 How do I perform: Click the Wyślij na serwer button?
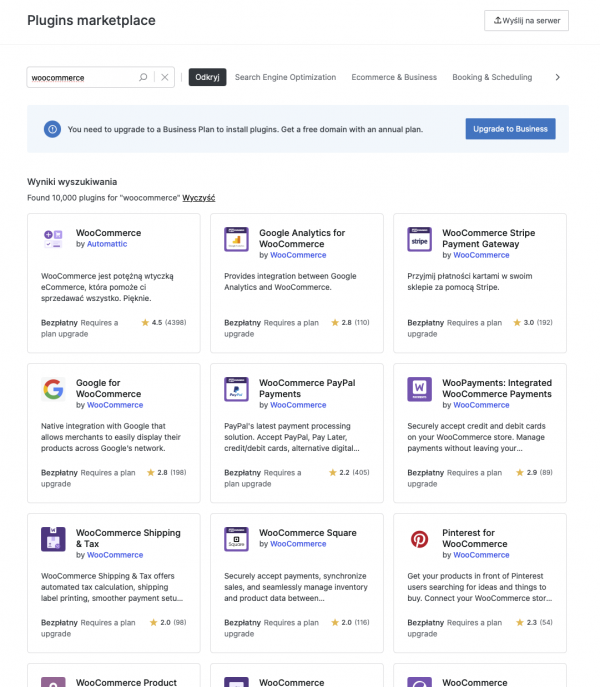526,21
